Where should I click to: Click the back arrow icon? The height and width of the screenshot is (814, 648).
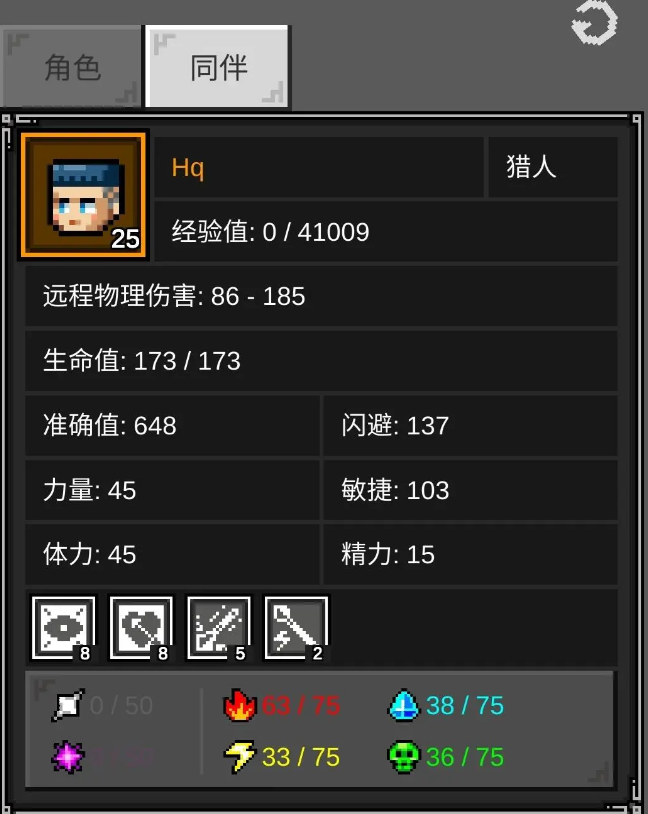click(595, 23)
